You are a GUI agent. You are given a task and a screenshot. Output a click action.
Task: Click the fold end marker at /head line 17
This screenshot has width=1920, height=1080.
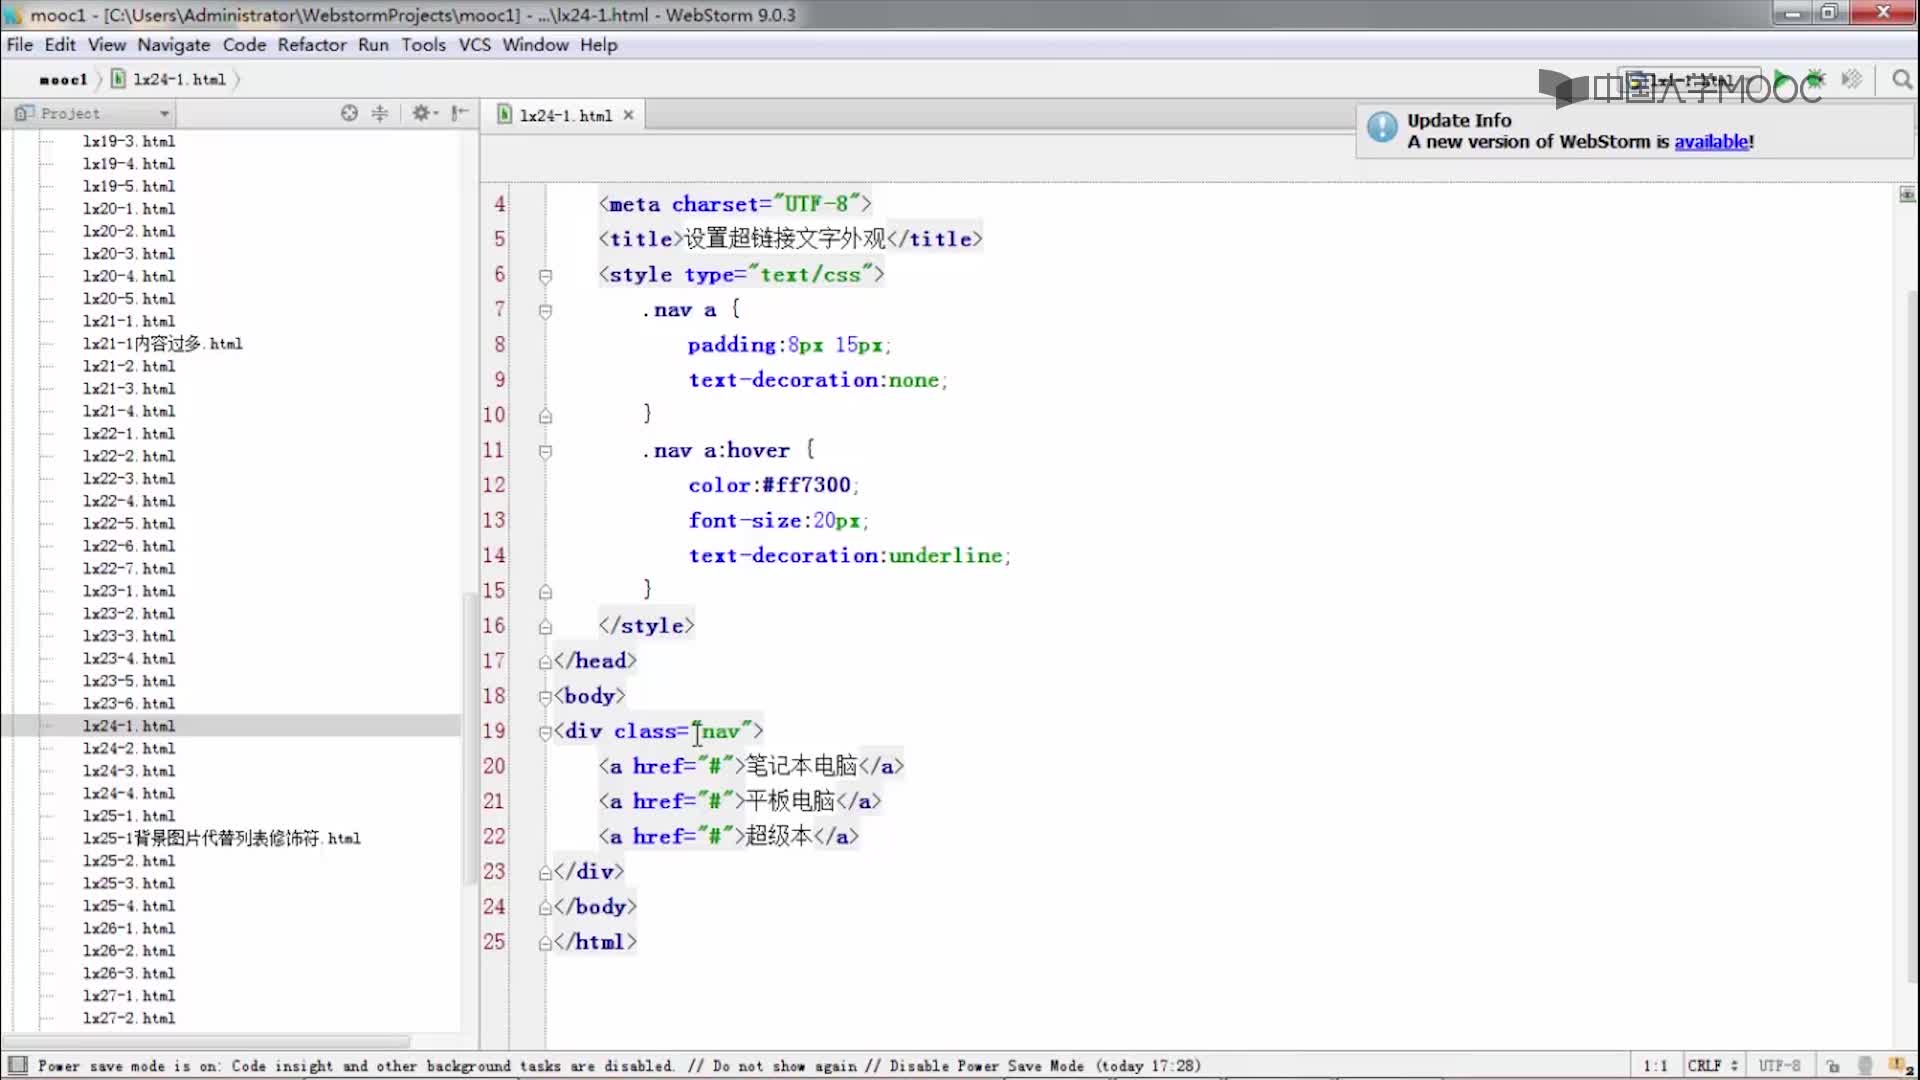point(545,662)
